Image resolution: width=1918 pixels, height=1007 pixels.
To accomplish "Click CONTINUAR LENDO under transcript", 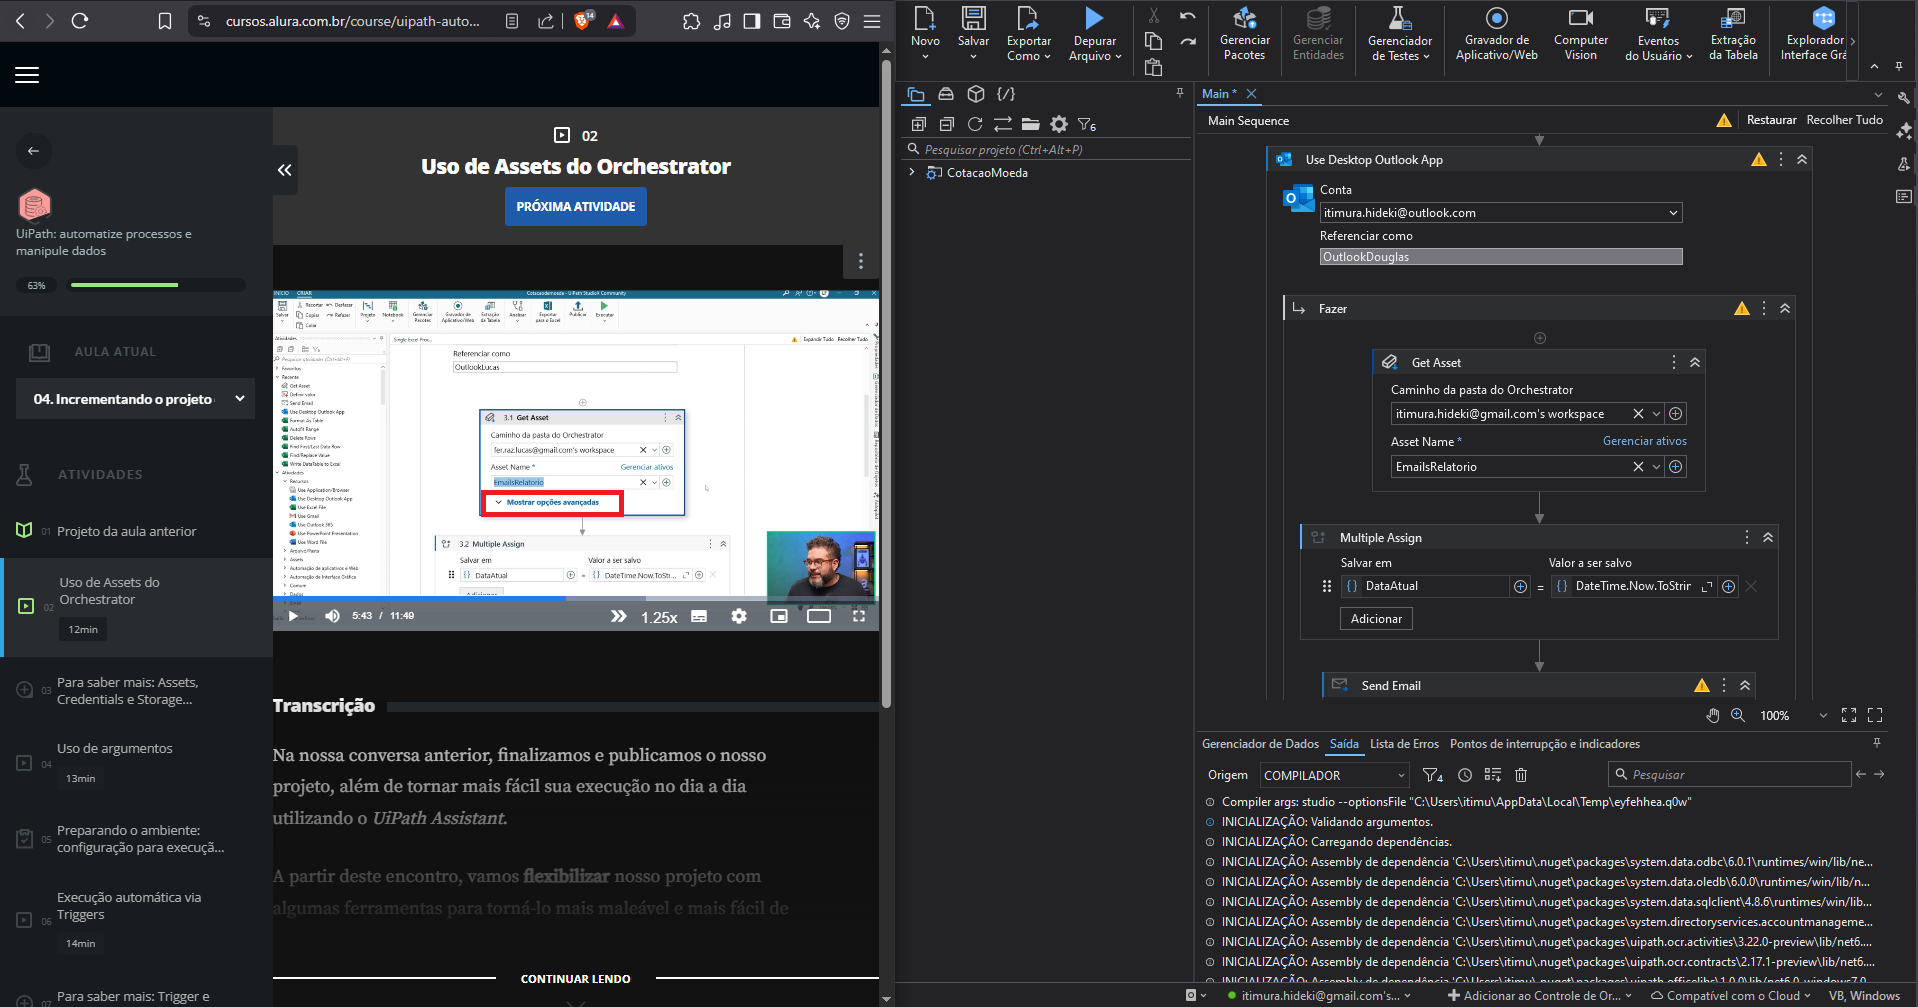I will pyautogui.click(x=576, y=979).
